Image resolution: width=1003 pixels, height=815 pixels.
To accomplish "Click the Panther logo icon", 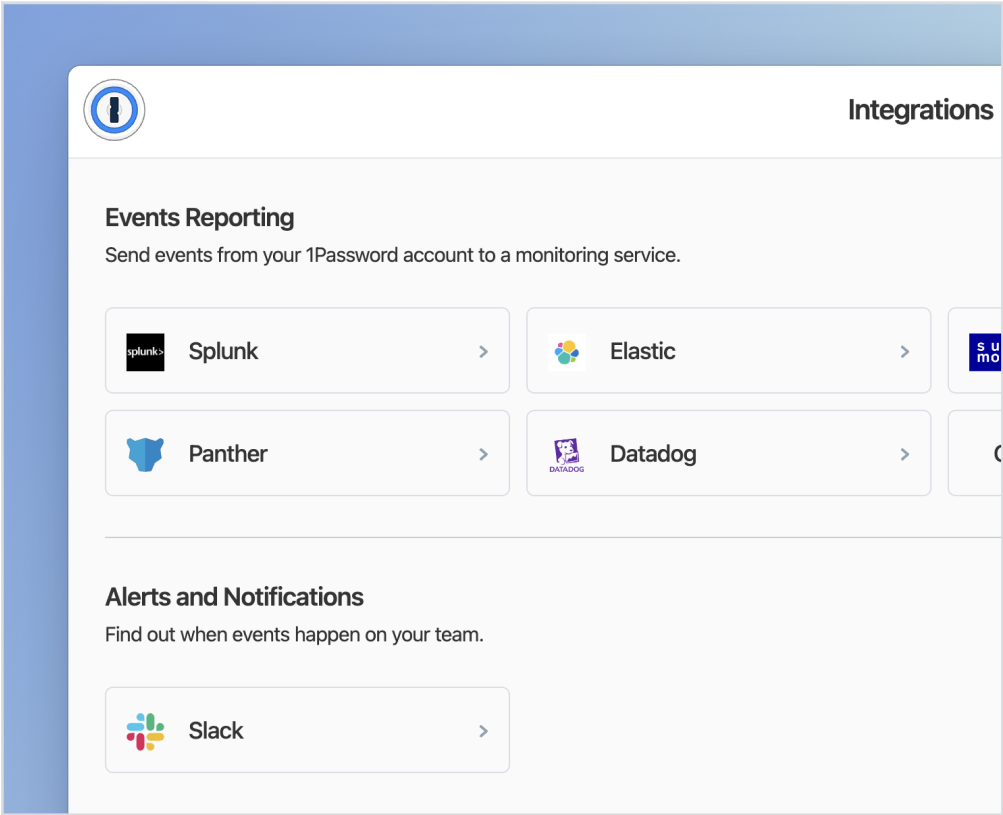I will 145,454.
